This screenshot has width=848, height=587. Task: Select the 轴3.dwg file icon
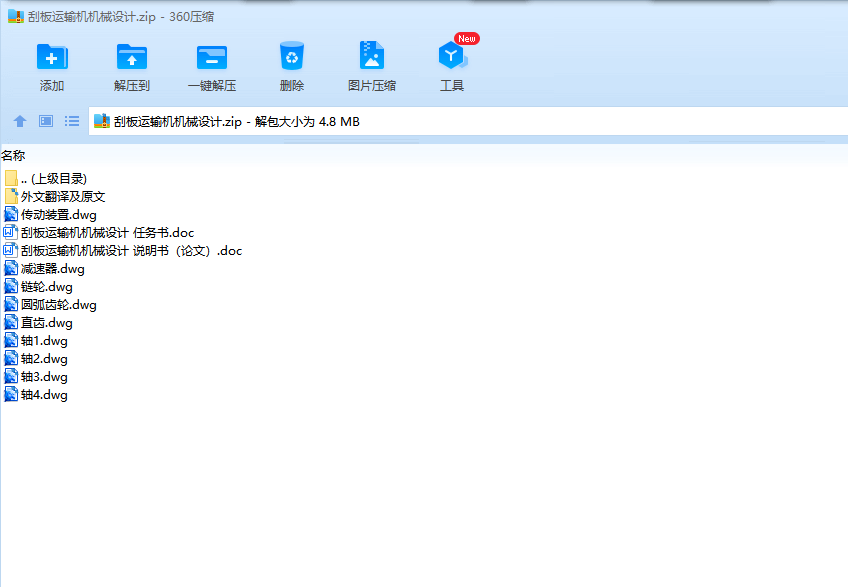pos(11,376)
